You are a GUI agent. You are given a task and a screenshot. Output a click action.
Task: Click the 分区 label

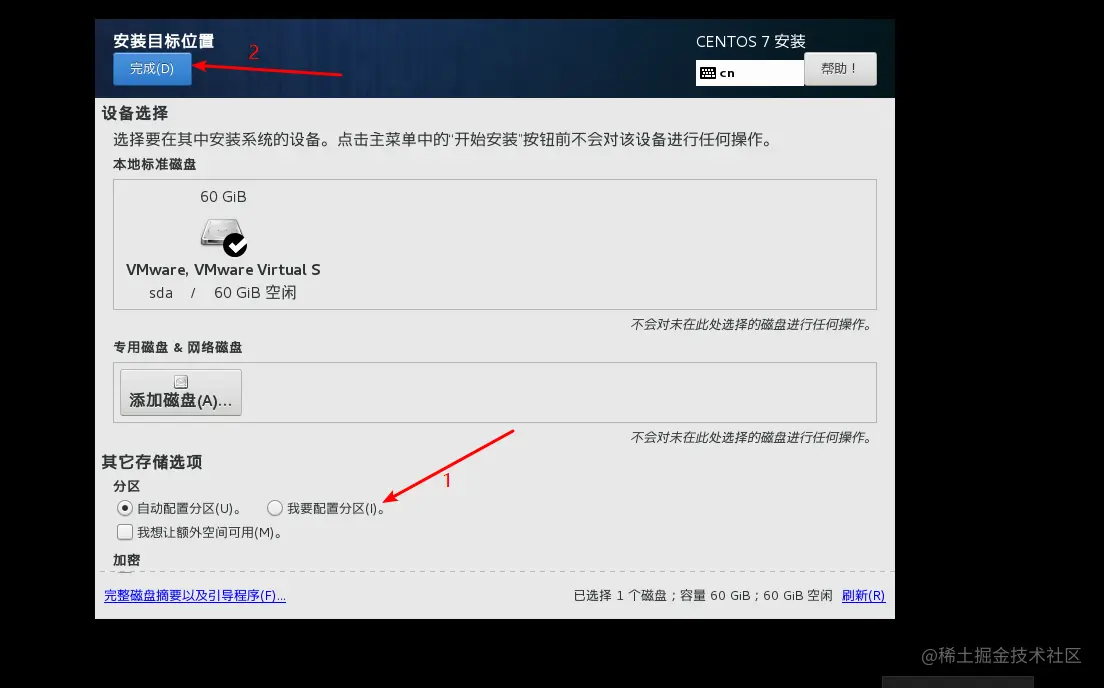(x=127, y=486)
